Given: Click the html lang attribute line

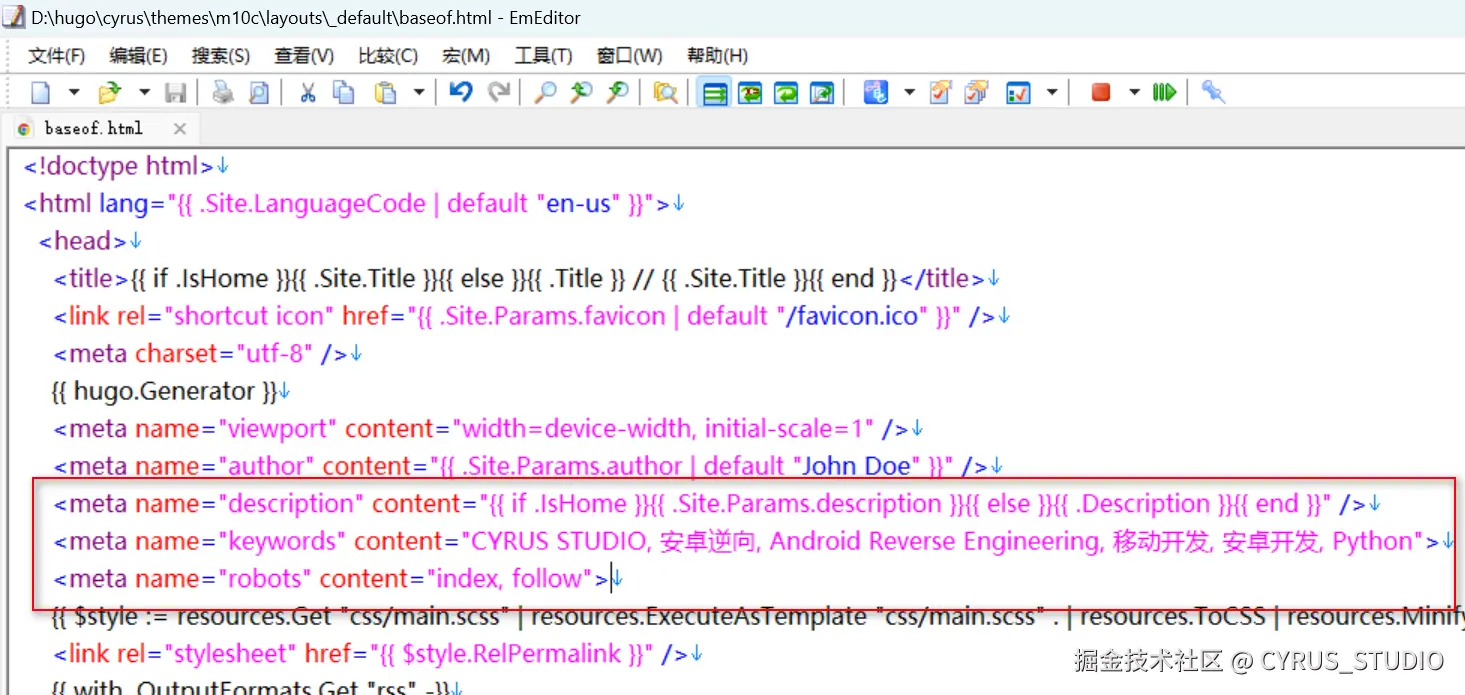Looking at the screenshot, I should 354,203.
